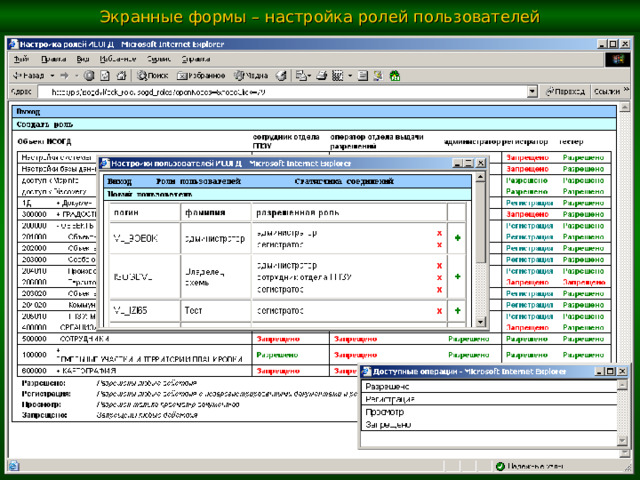The height and width of the screenshot is (480, 640).
Task: Click Запрещено in 600000 КАРТОГРАФИЯ row, ГПЗУ column
Action: (278, 371)
